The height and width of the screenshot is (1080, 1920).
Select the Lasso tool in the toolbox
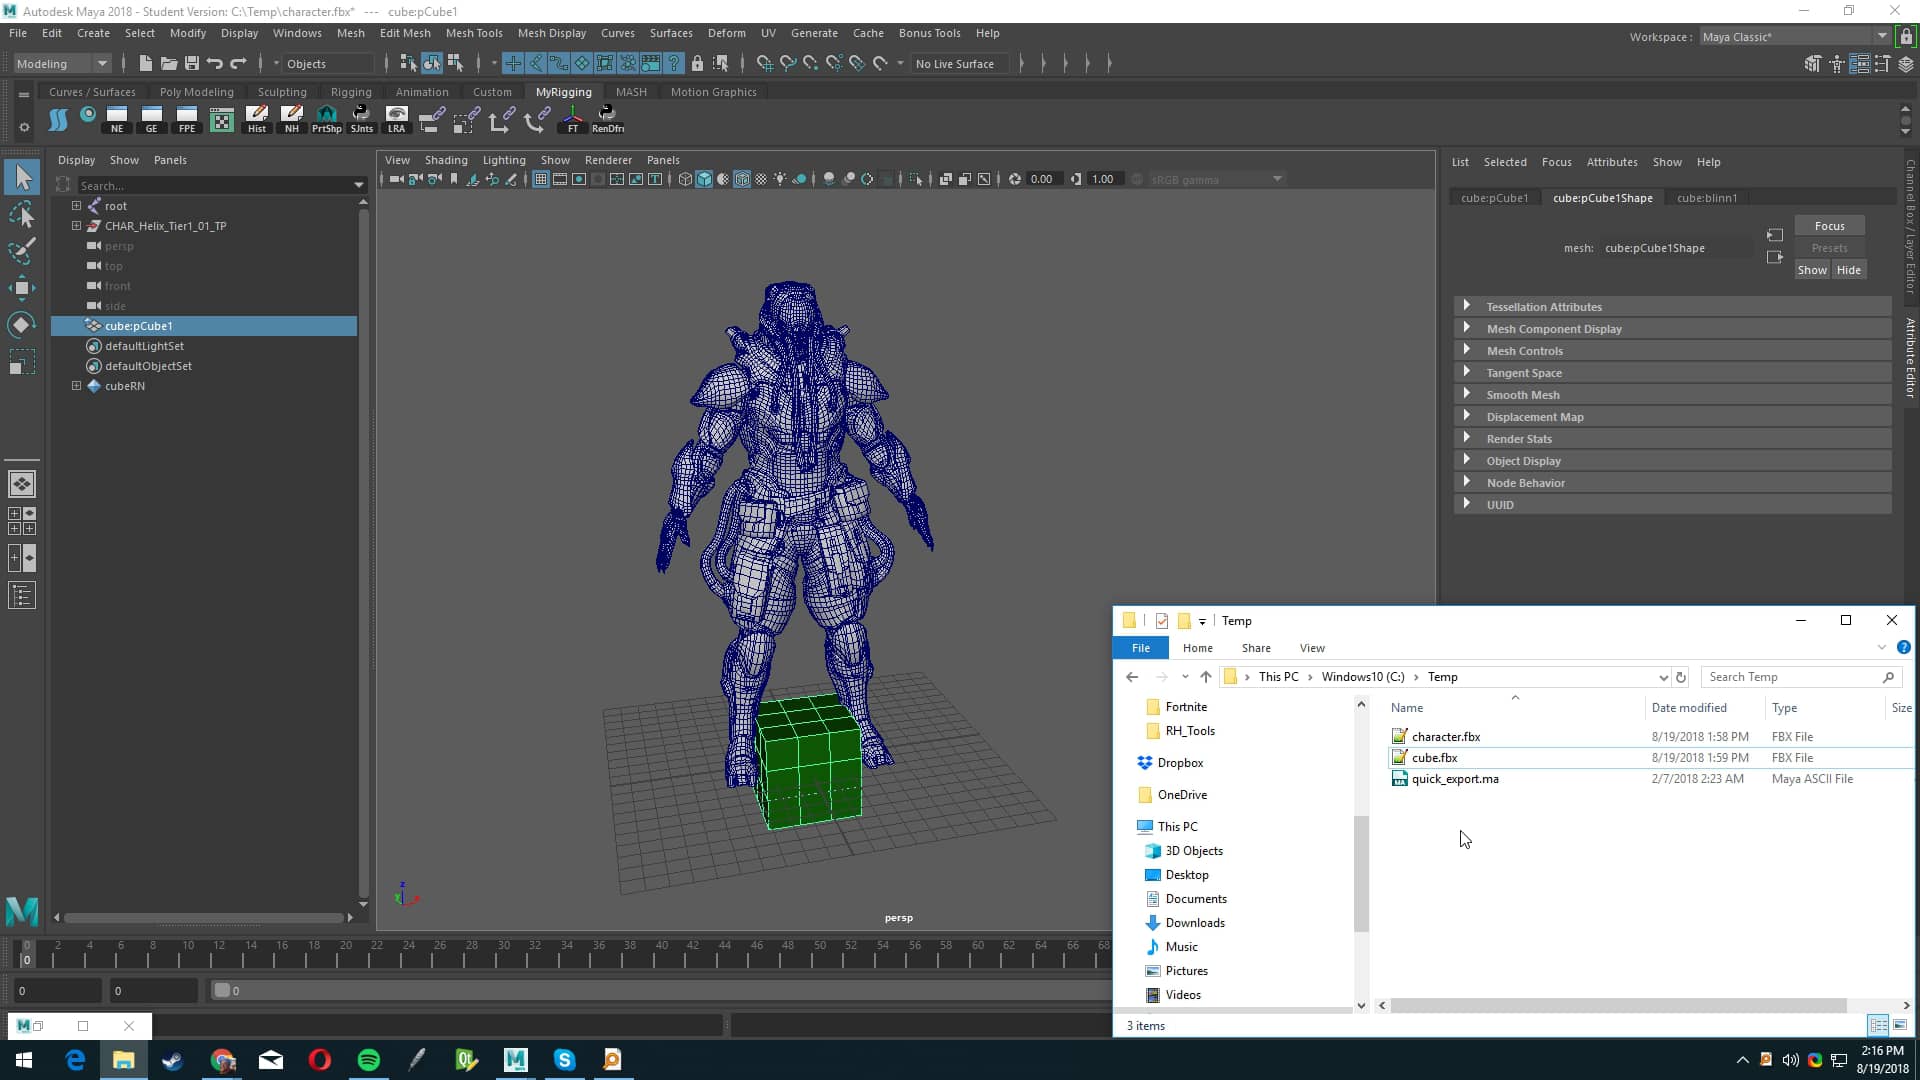coord(22,215)
